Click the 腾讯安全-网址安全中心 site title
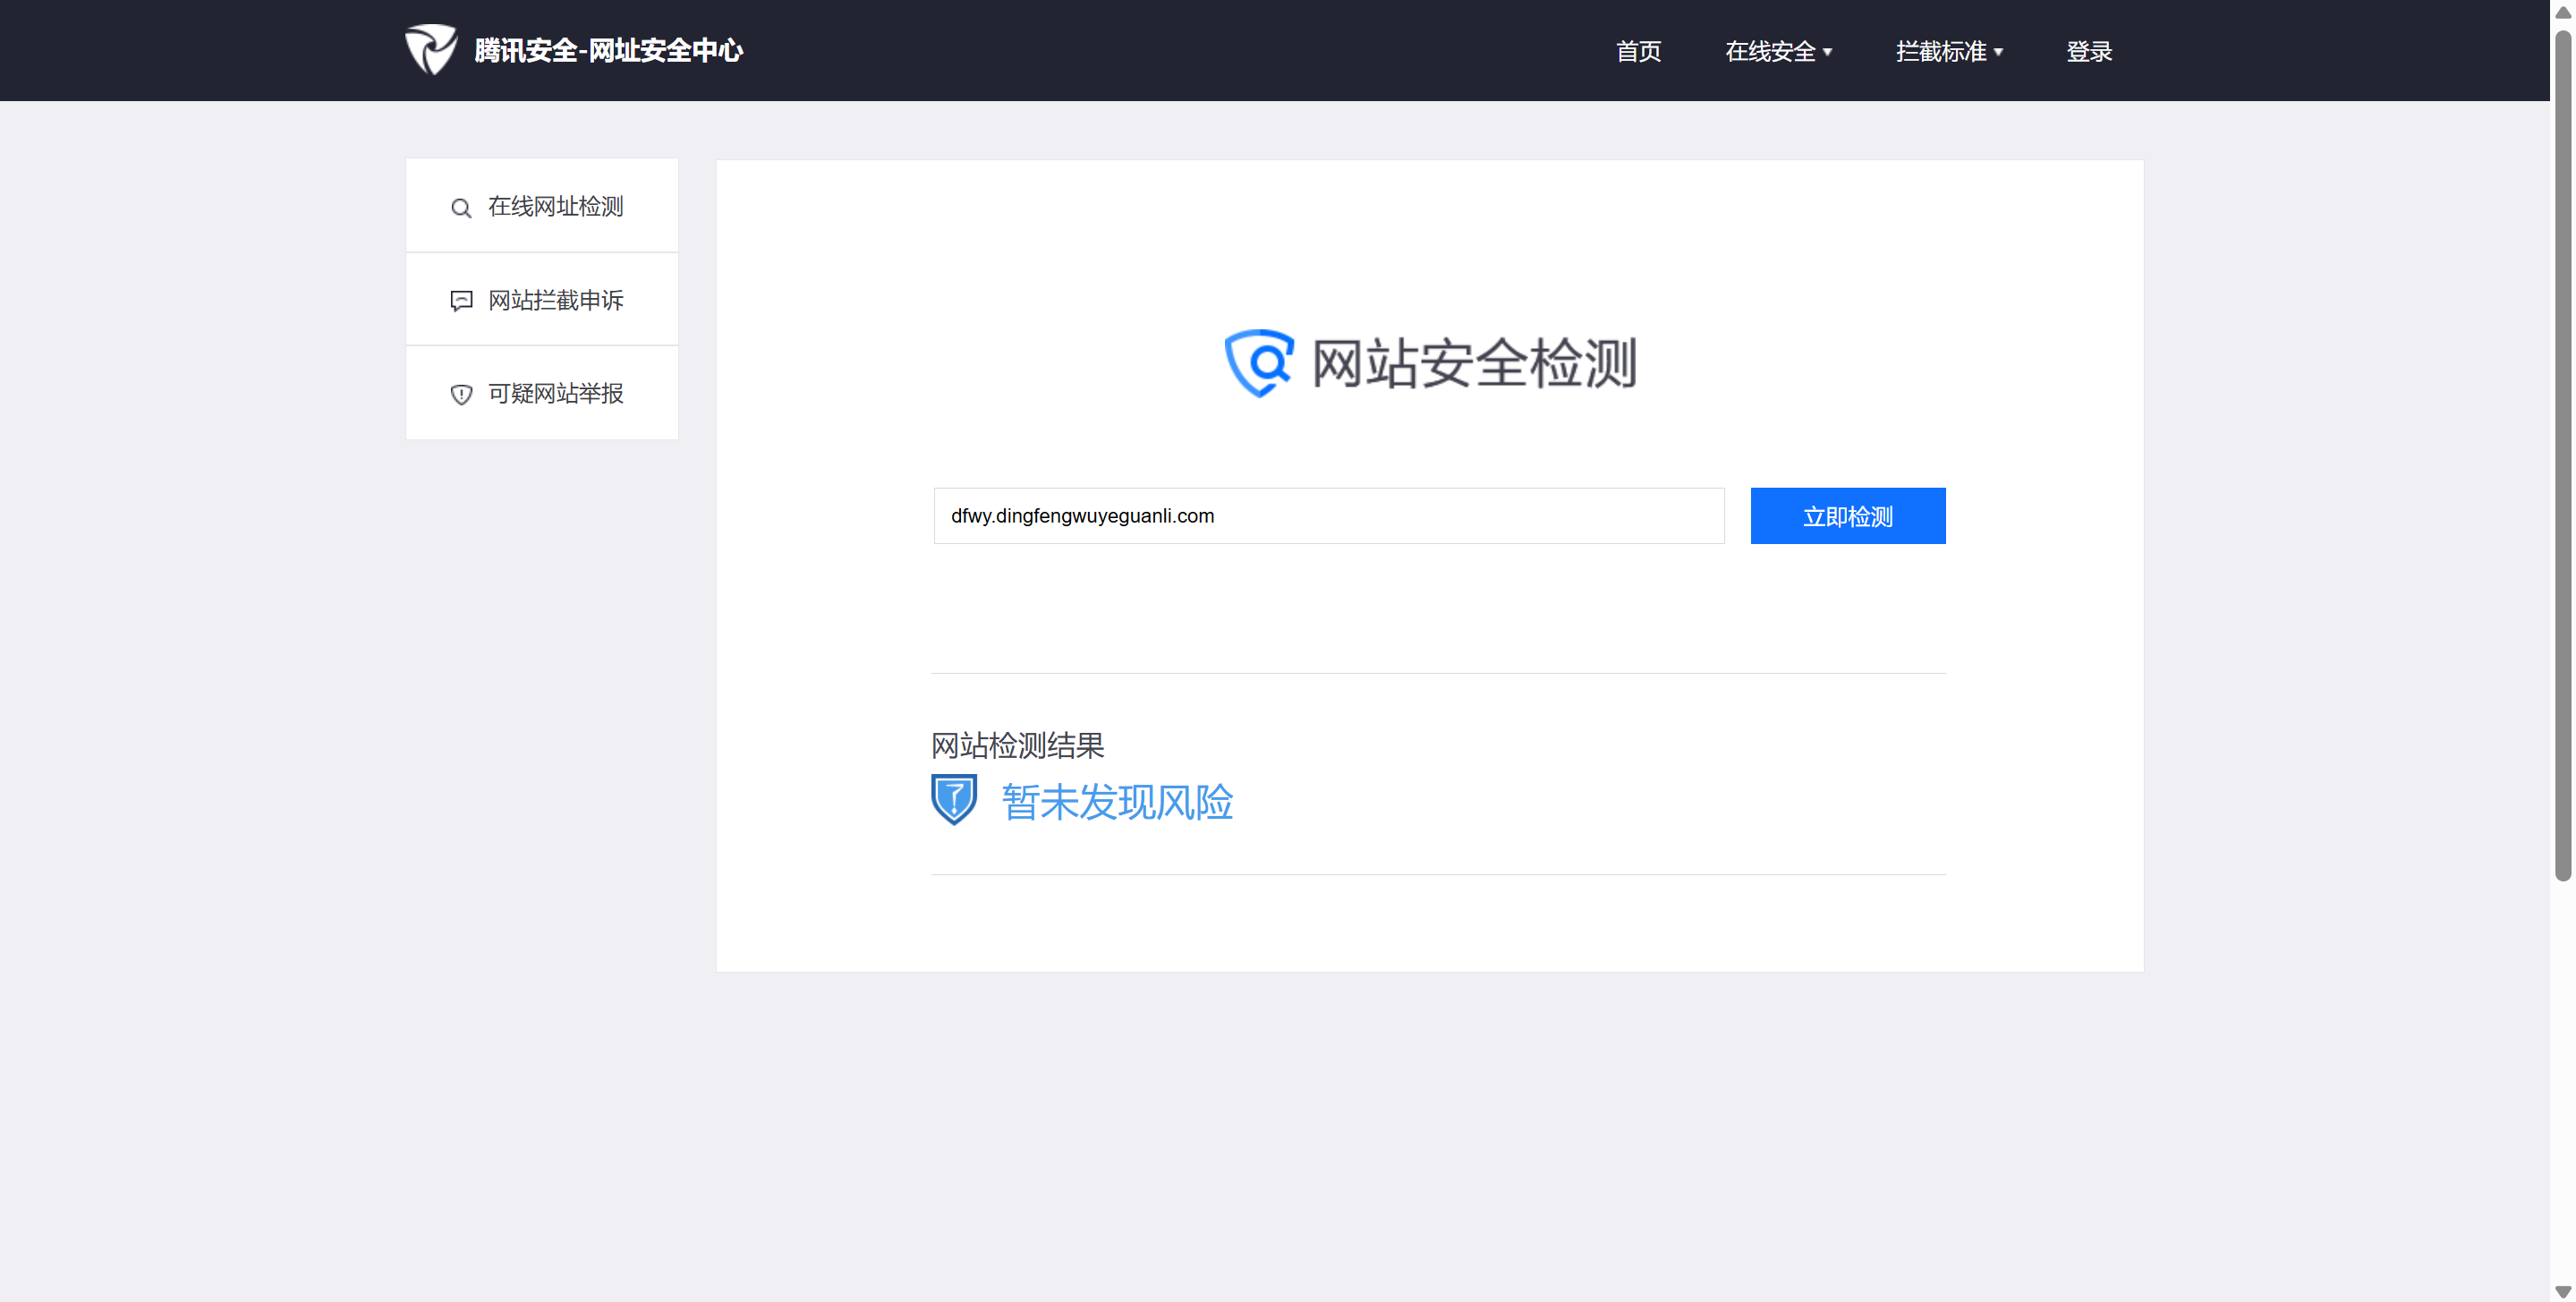This screenshot has height=1302, width=2576. coord(608,50)
